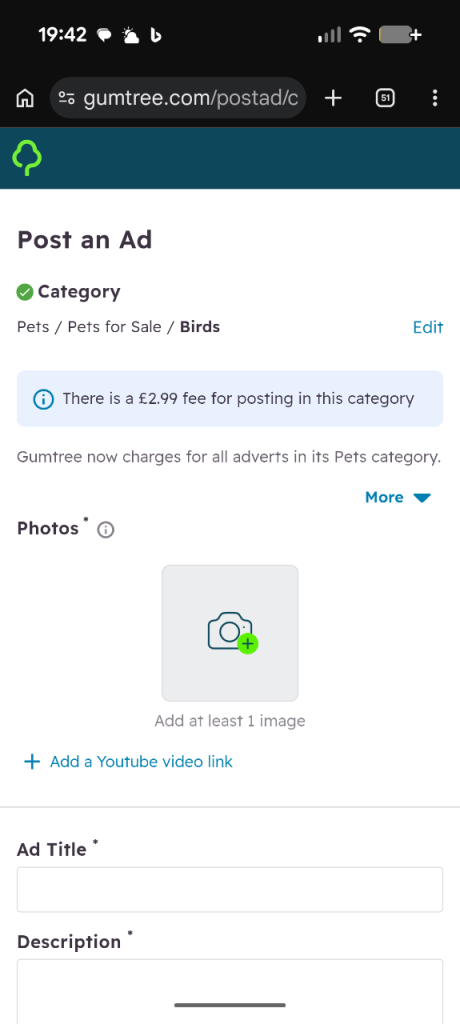
Task: Add a Youtube video link
Action: [141, 761]
